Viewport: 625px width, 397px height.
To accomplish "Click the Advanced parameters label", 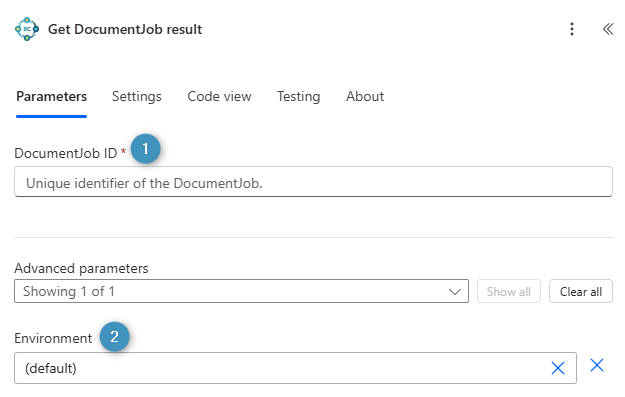I will point(81,268).
